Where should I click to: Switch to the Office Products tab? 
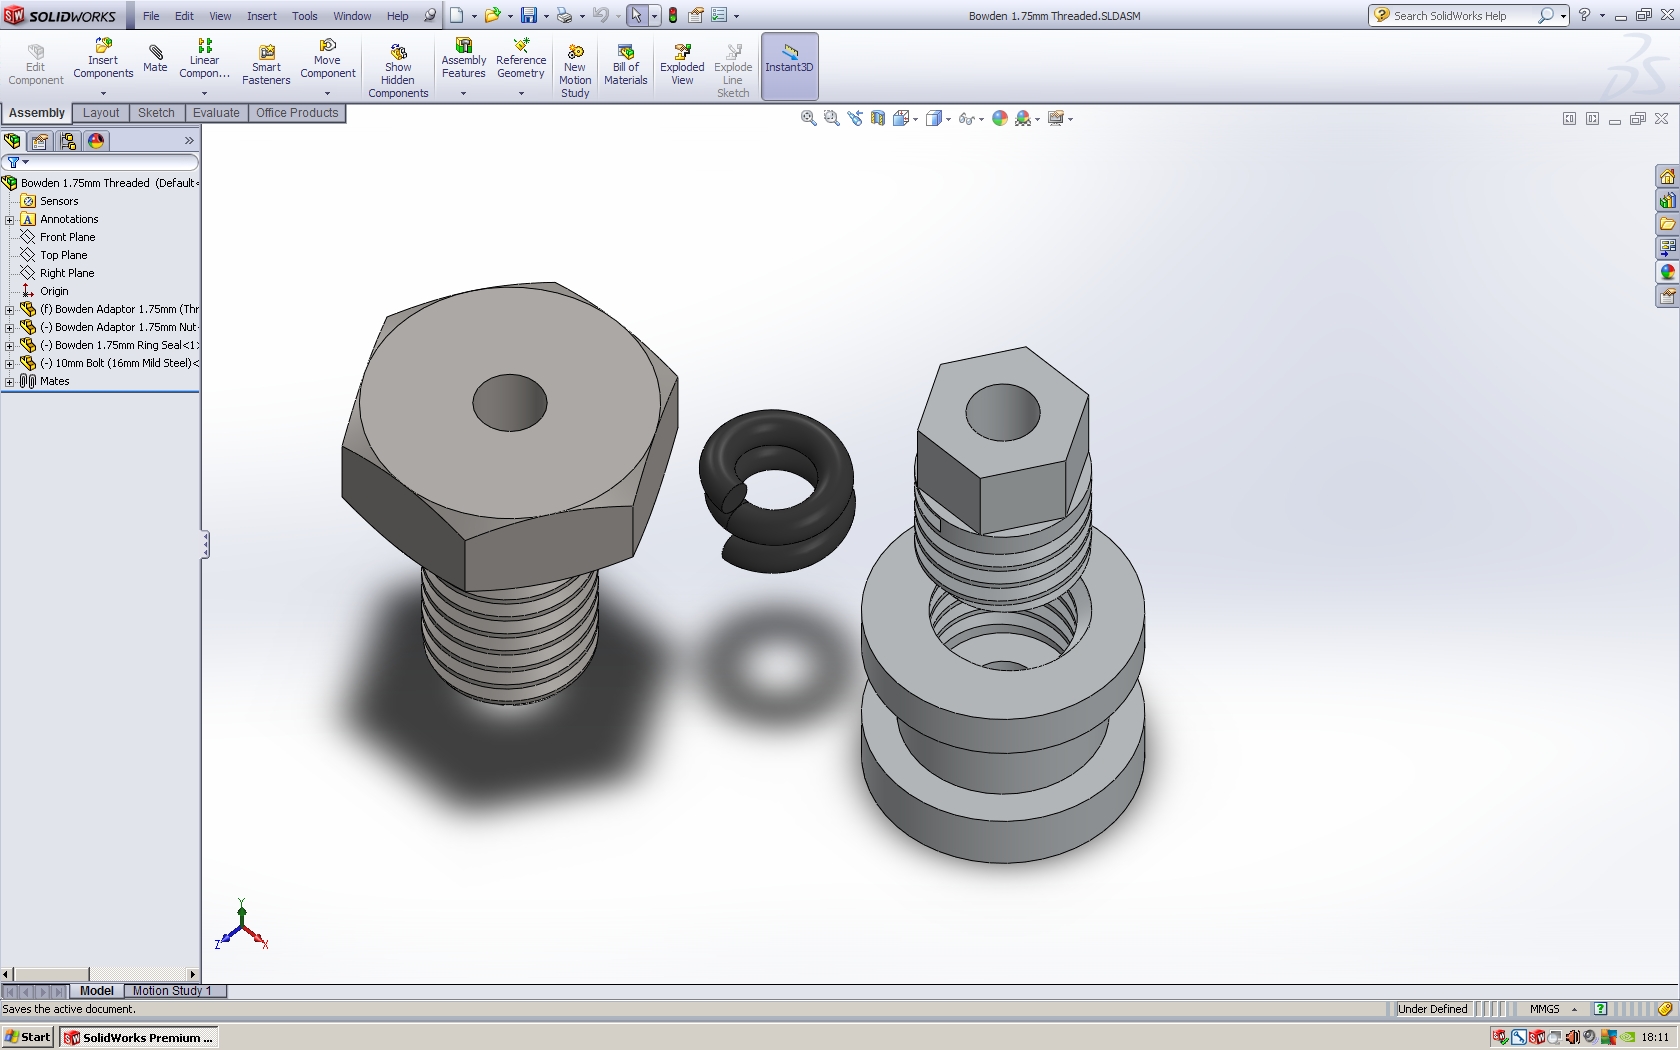click(297, 113)
